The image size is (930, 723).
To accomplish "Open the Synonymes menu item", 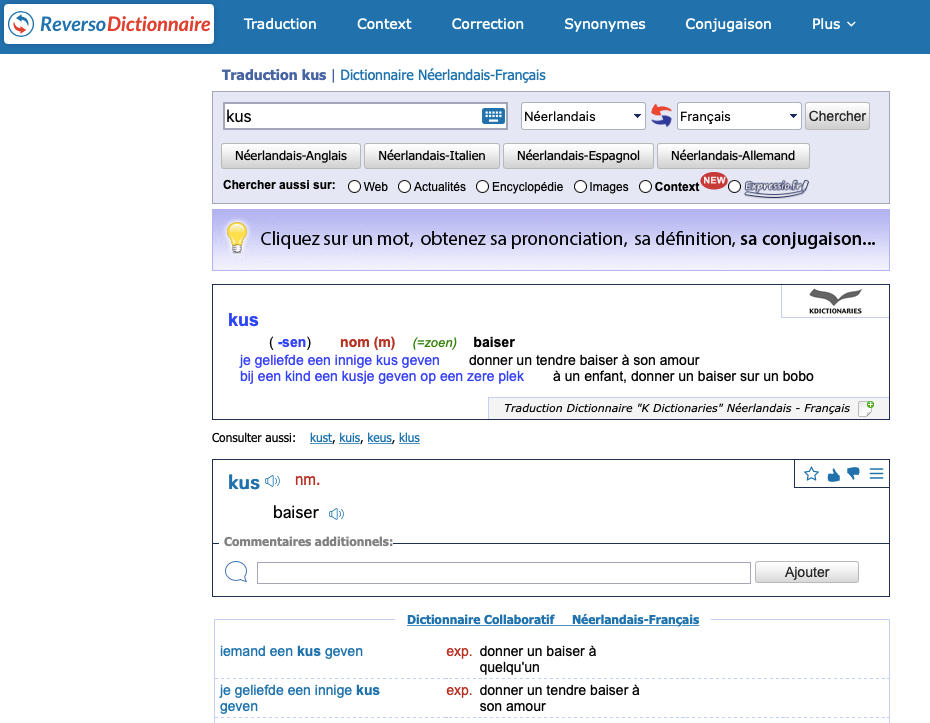I will (604, 24).
